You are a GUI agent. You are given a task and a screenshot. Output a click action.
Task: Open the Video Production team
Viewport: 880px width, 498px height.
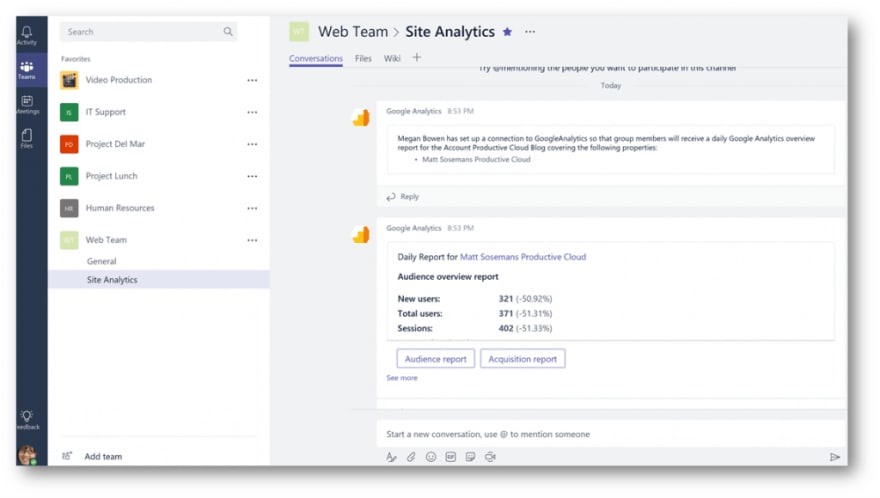tap(118, 80)
